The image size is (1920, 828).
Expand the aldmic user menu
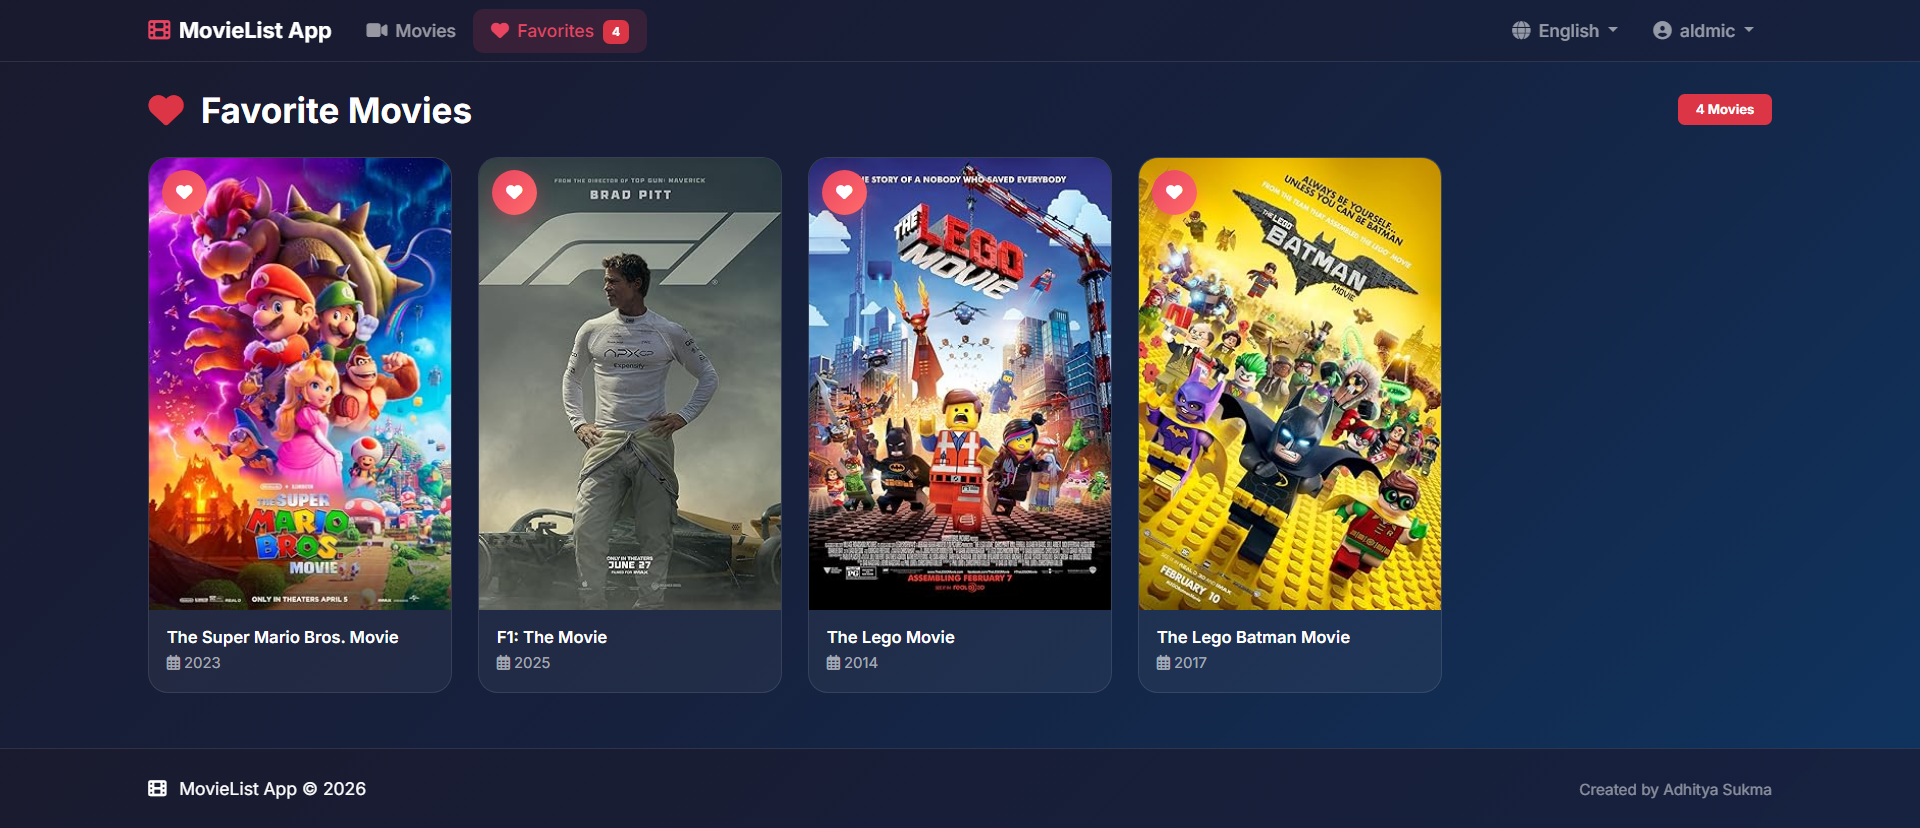pos(1706,30)
